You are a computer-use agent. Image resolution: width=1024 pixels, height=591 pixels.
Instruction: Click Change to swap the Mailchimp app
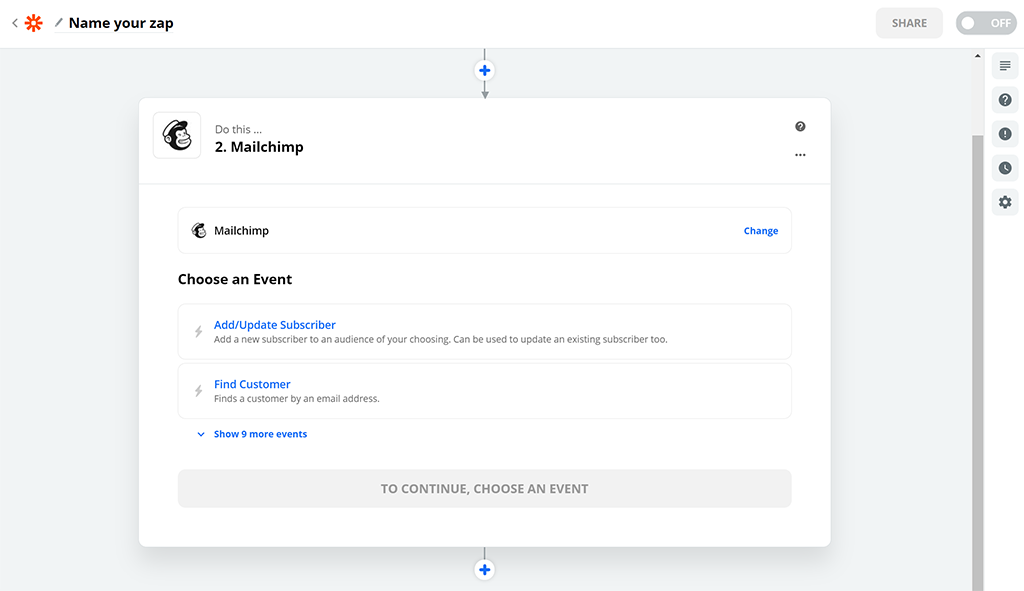point(760,230)
